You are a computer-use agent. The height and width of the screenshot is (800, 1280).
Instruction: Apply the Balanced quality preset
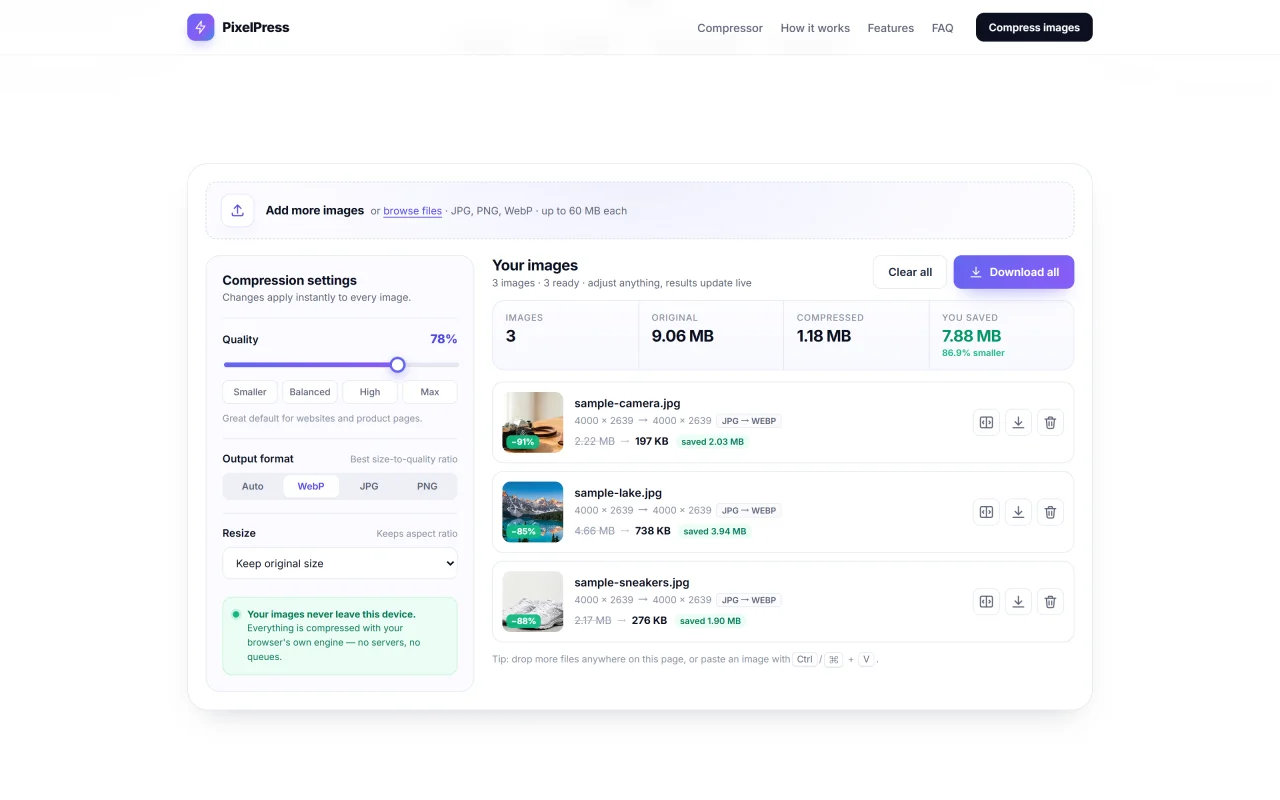(310, 392)
